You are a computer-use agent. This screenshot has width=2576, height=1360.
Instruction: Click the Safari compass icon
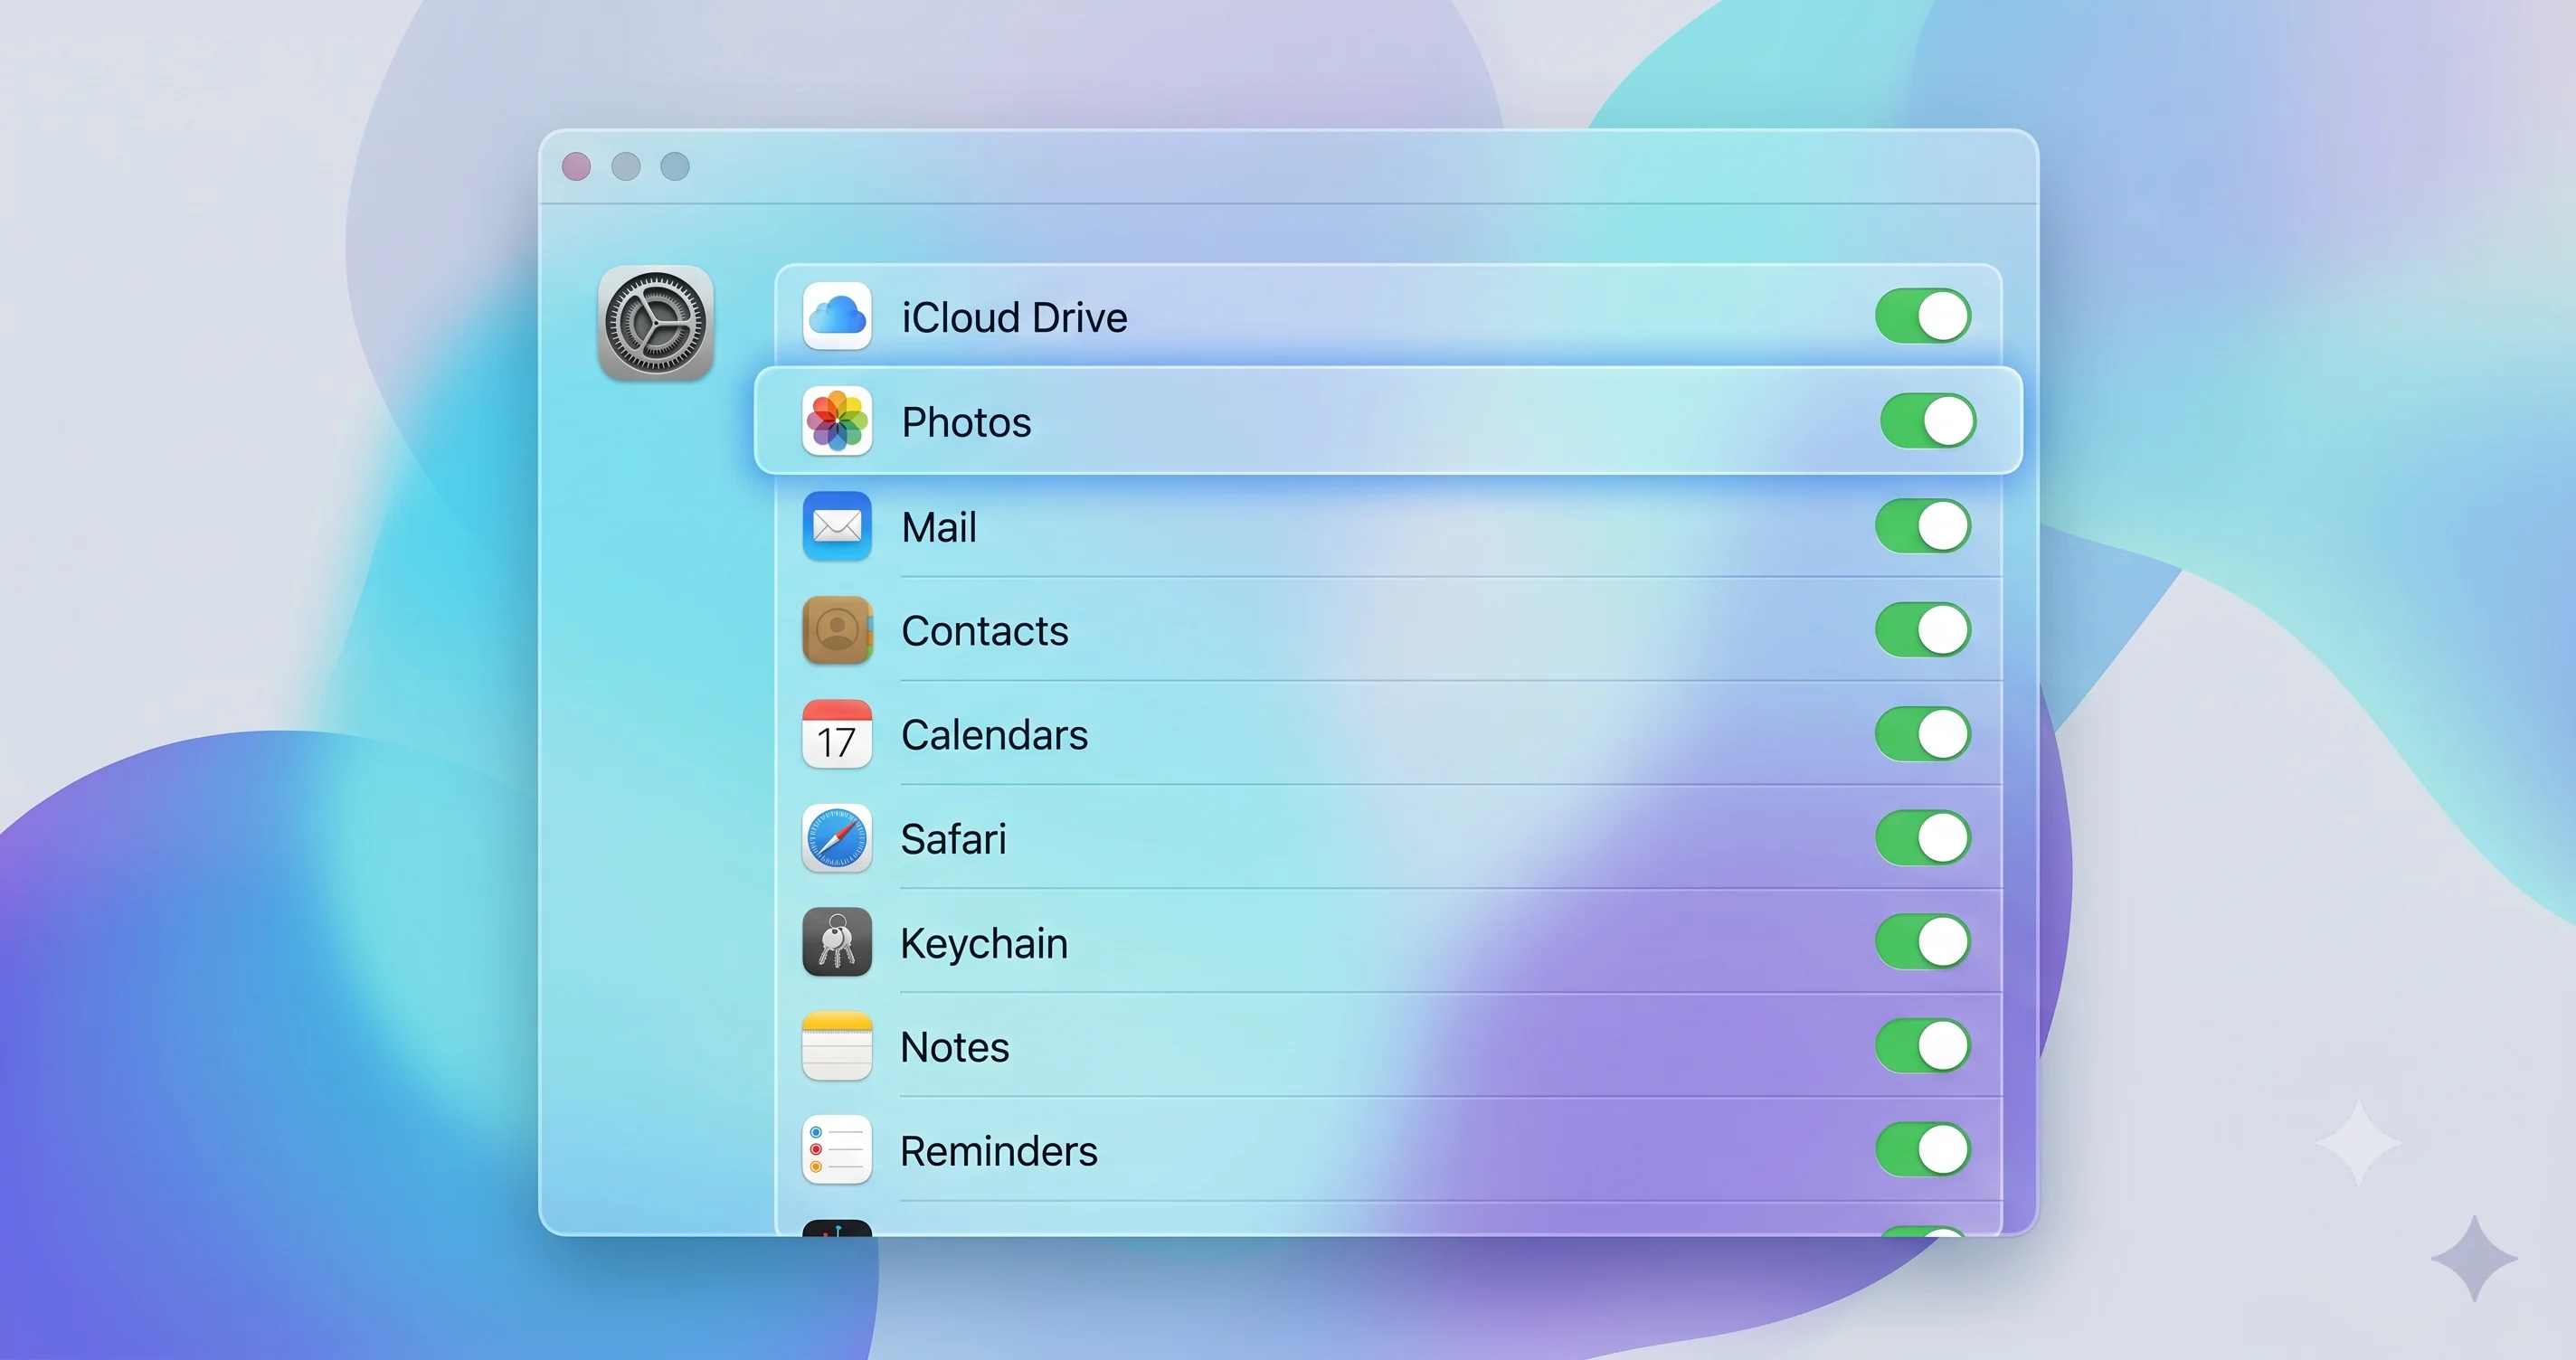pyautogui.click(x=837, y=838)
